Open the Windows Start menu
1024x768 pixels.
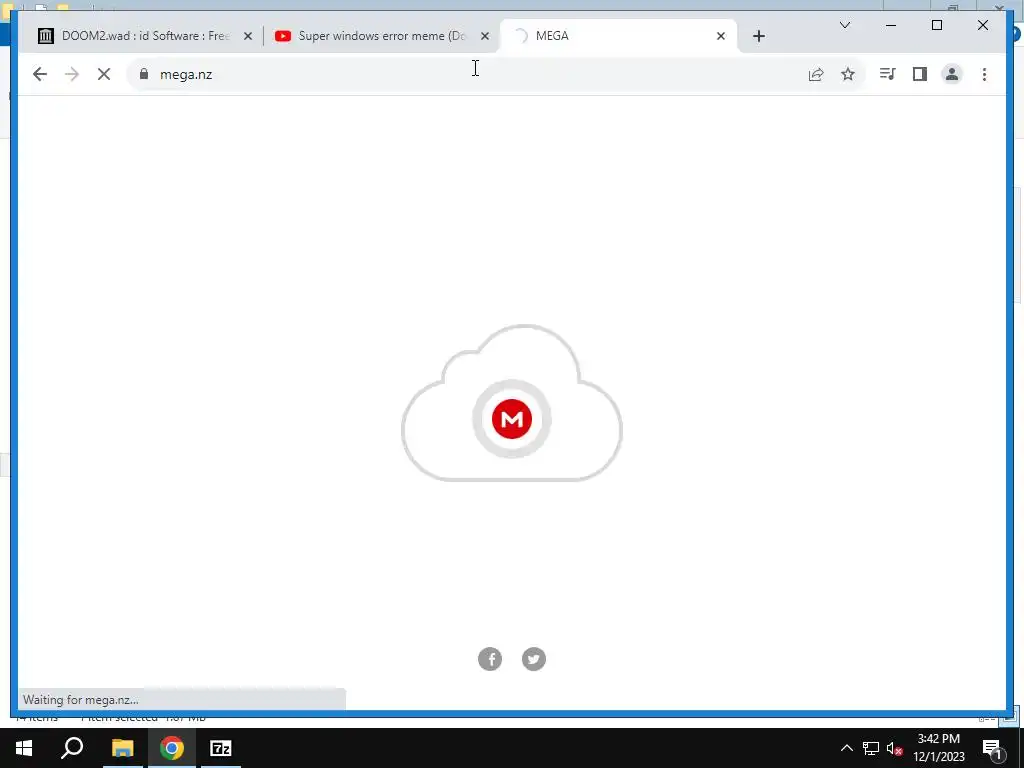pos(24,748)
